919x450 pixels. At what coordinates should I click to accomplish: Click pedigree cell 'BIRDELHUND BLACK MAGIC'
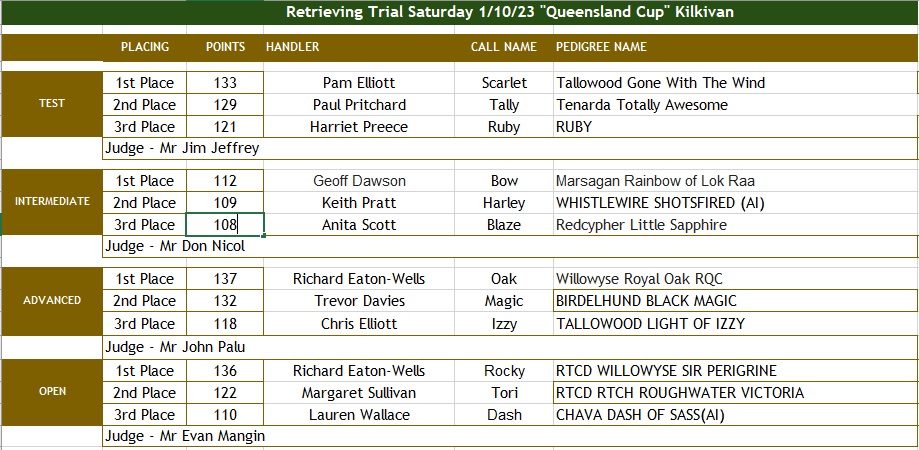(736, 301)
